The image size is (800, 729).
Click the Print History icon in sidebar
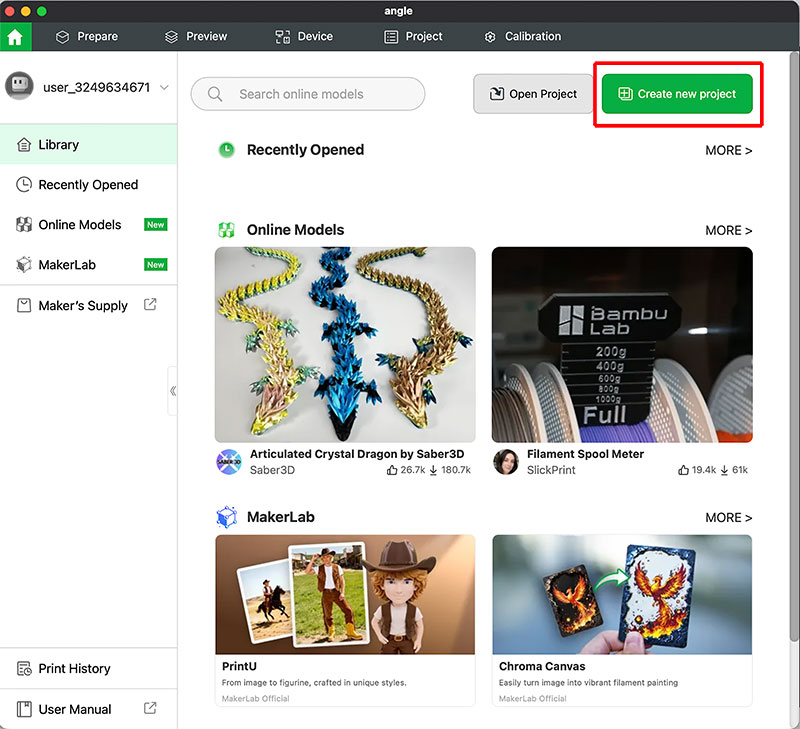pyautogui.click(x=24, y=668)
